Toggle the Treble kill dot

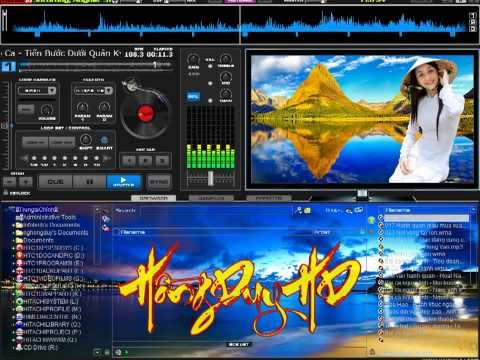point(210,66)
